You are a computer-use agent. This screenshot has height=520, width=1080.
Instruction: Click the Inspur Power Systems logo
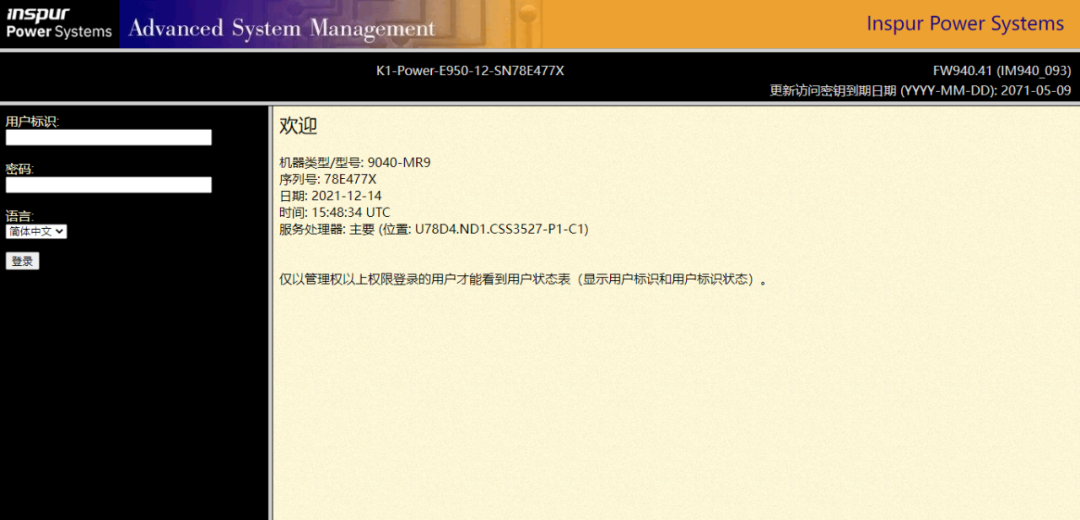[59, 24]
